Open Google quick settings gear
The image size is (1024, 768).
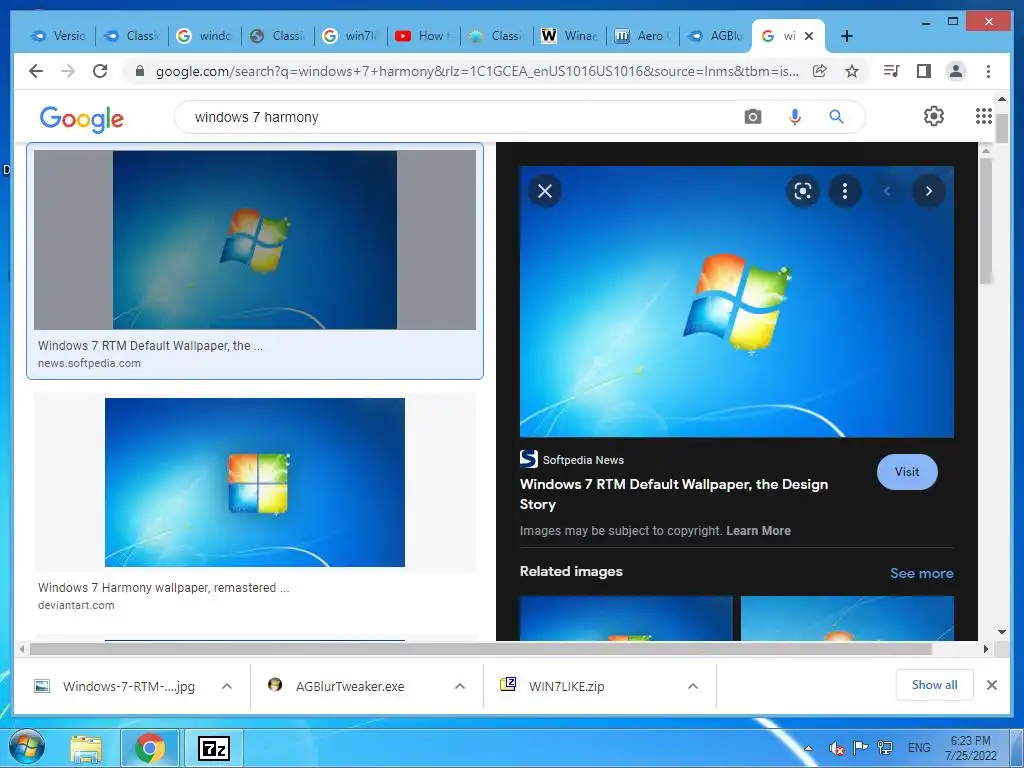[x=934, y=116]
